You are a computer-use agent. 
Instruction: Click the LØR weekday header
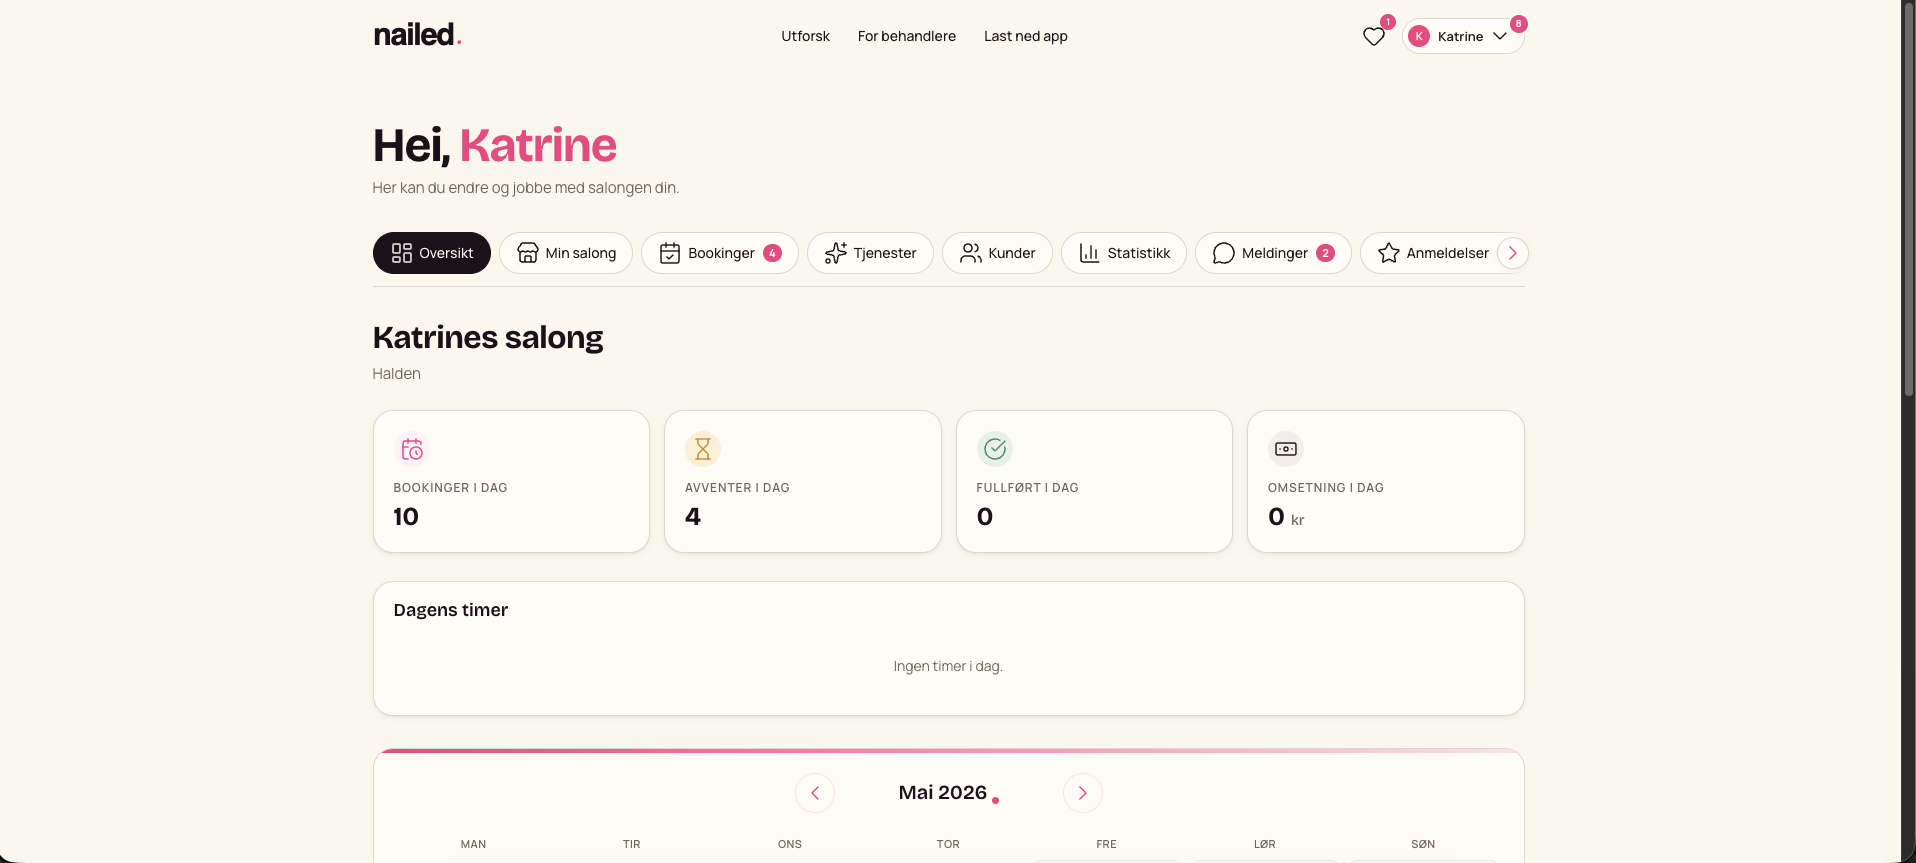(1265, 844)
